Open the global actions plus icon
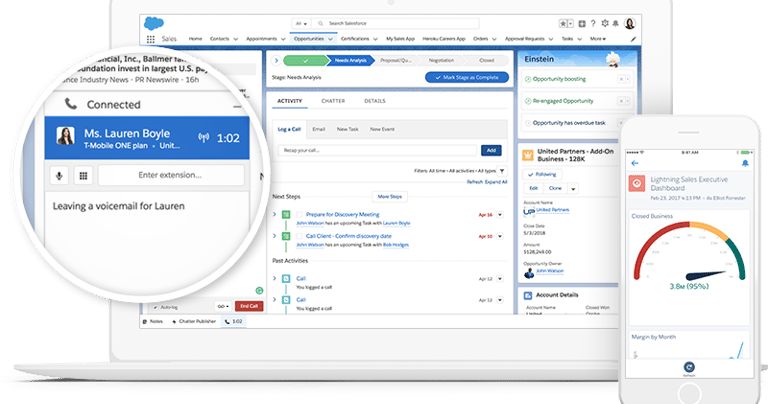The image size is (768, 404). pos(582,24)
